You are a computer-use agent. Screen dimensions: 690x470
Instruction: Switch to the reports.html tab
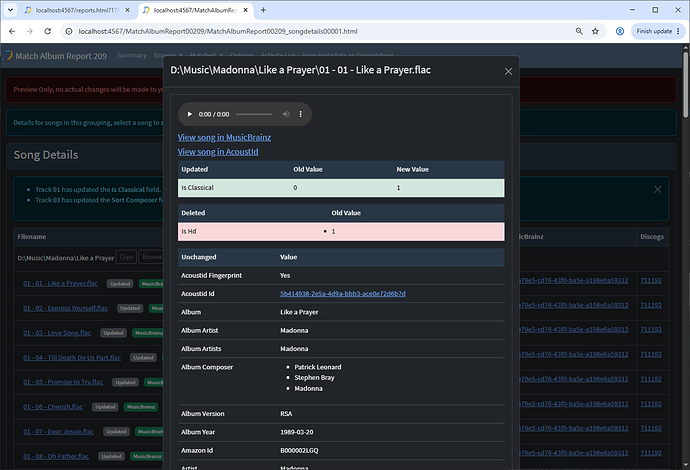coord(77,10)
